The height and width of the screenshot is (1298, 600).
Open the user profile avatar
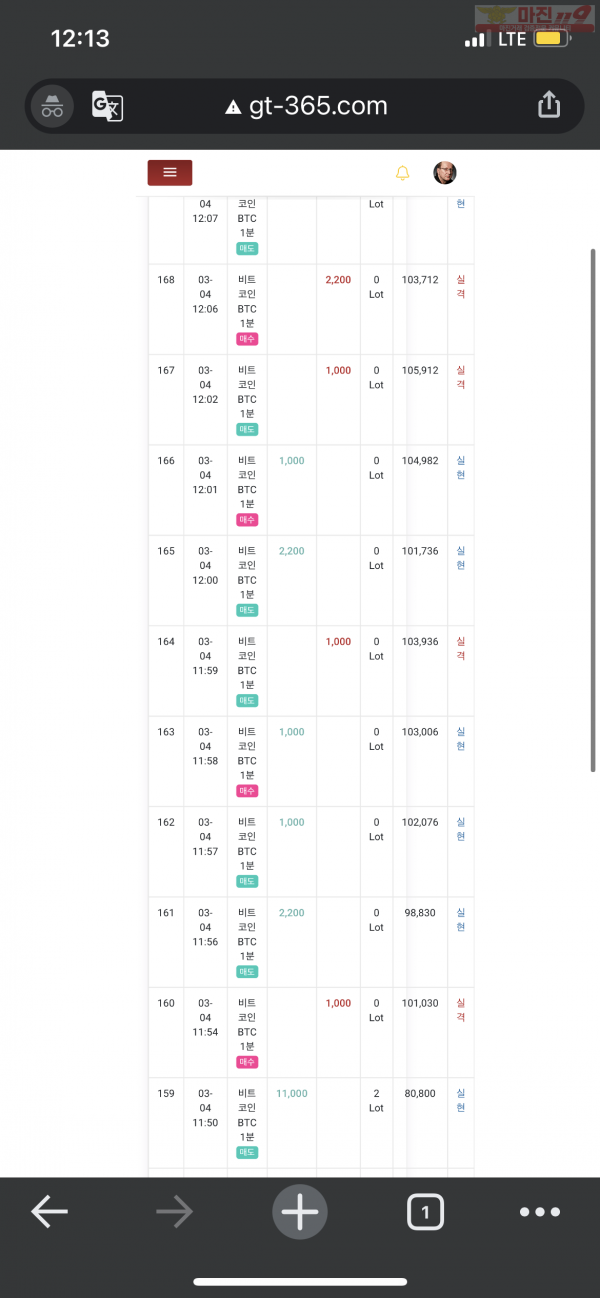point(445,172)
